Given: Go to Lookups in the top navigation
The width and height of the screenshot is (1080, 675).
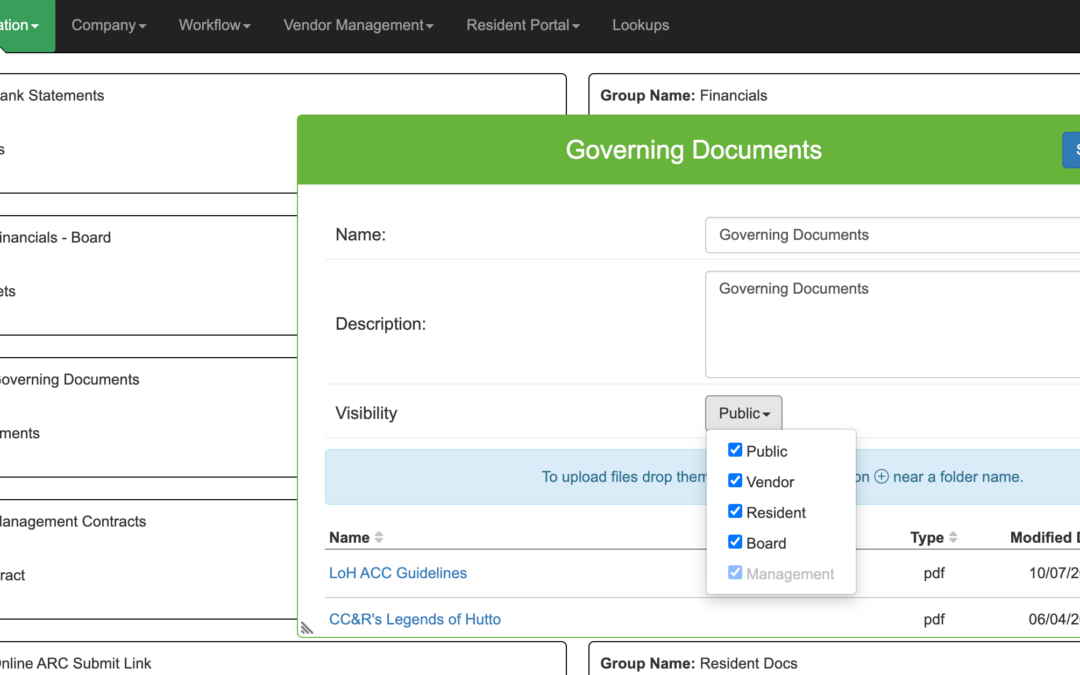Looking at the screenshot, I should click(x=640, y=25).
